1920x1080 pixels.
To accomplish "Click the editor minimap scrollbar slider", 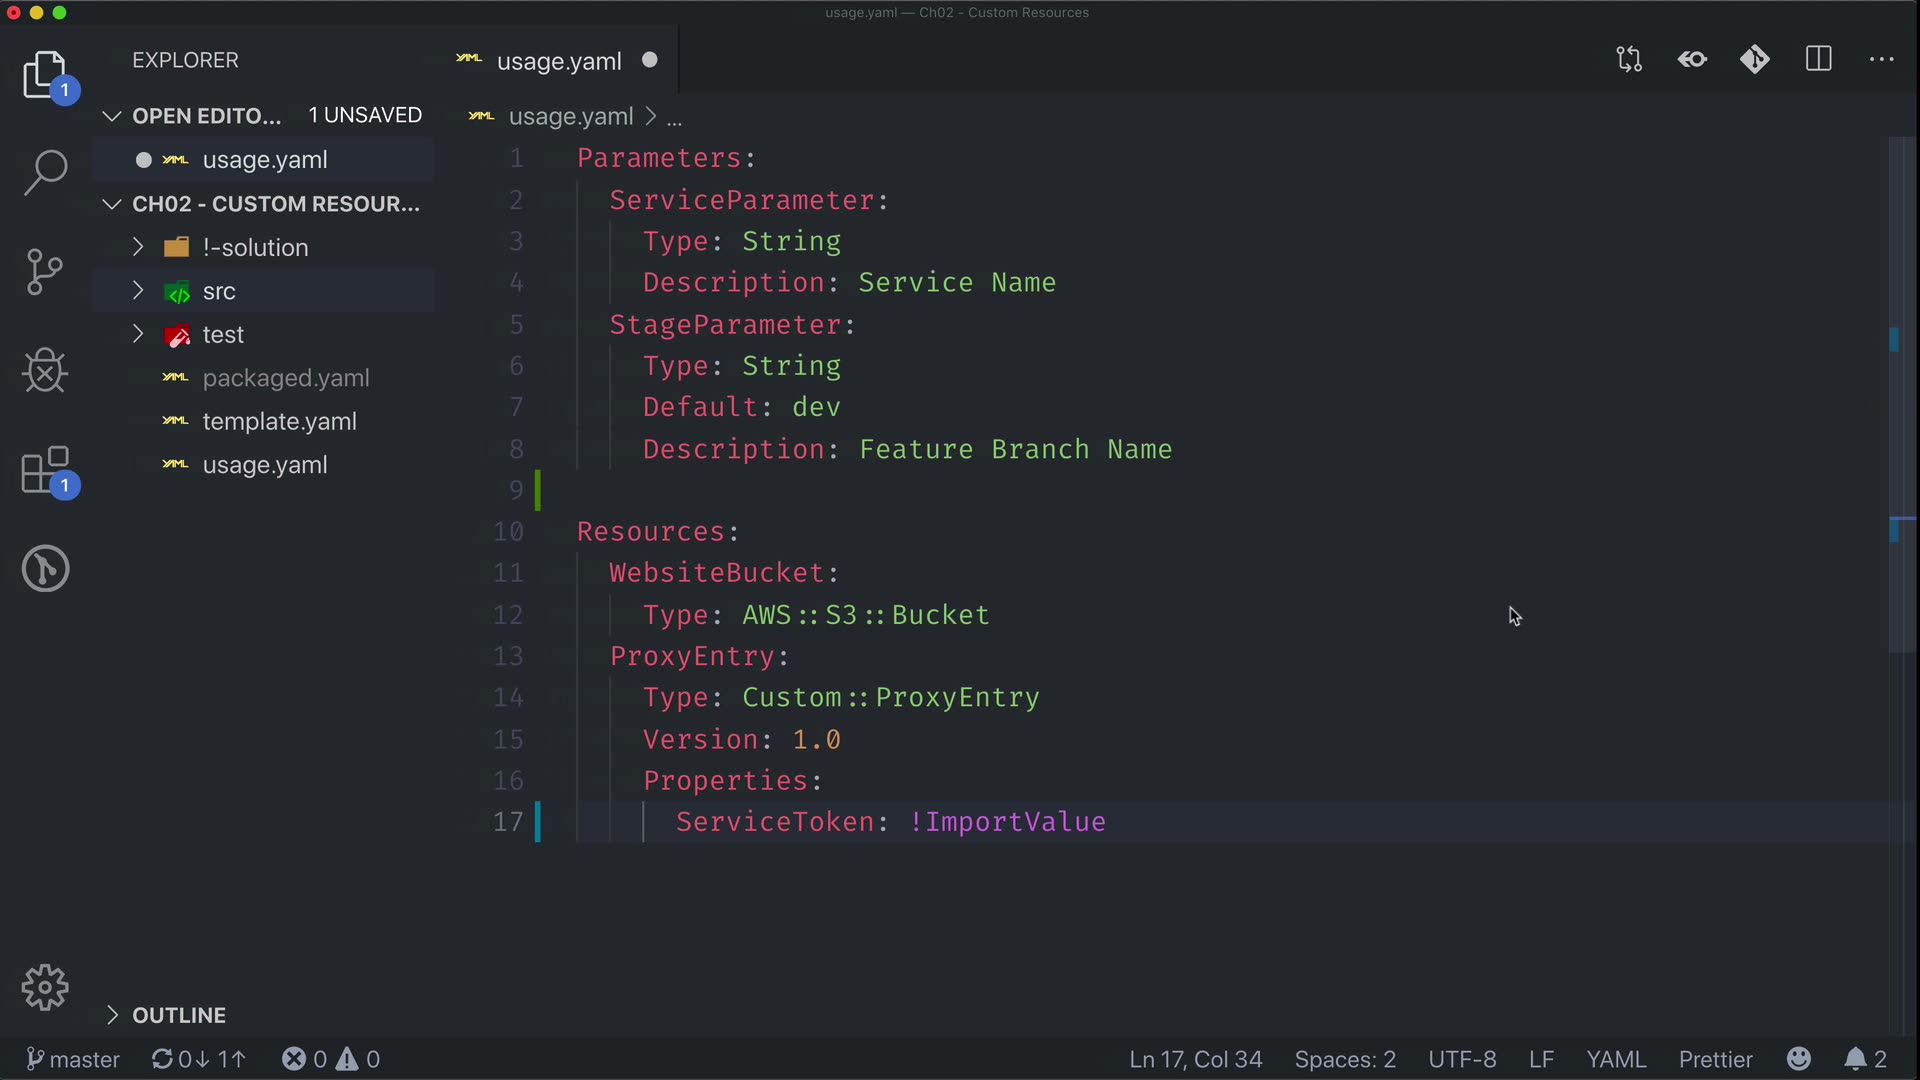I will click(1900, 395).
